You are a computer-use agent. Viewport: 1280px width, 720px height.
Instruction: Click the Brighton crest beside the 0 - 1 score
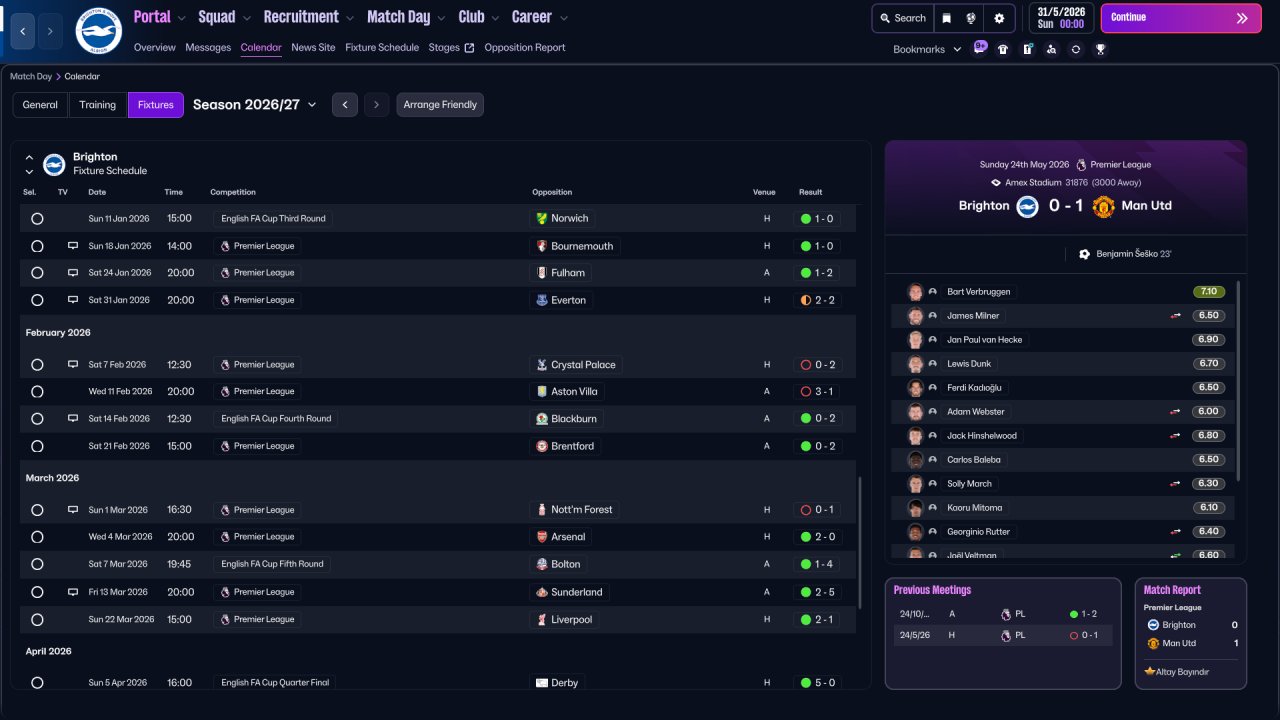click(x=1028, y=206)
